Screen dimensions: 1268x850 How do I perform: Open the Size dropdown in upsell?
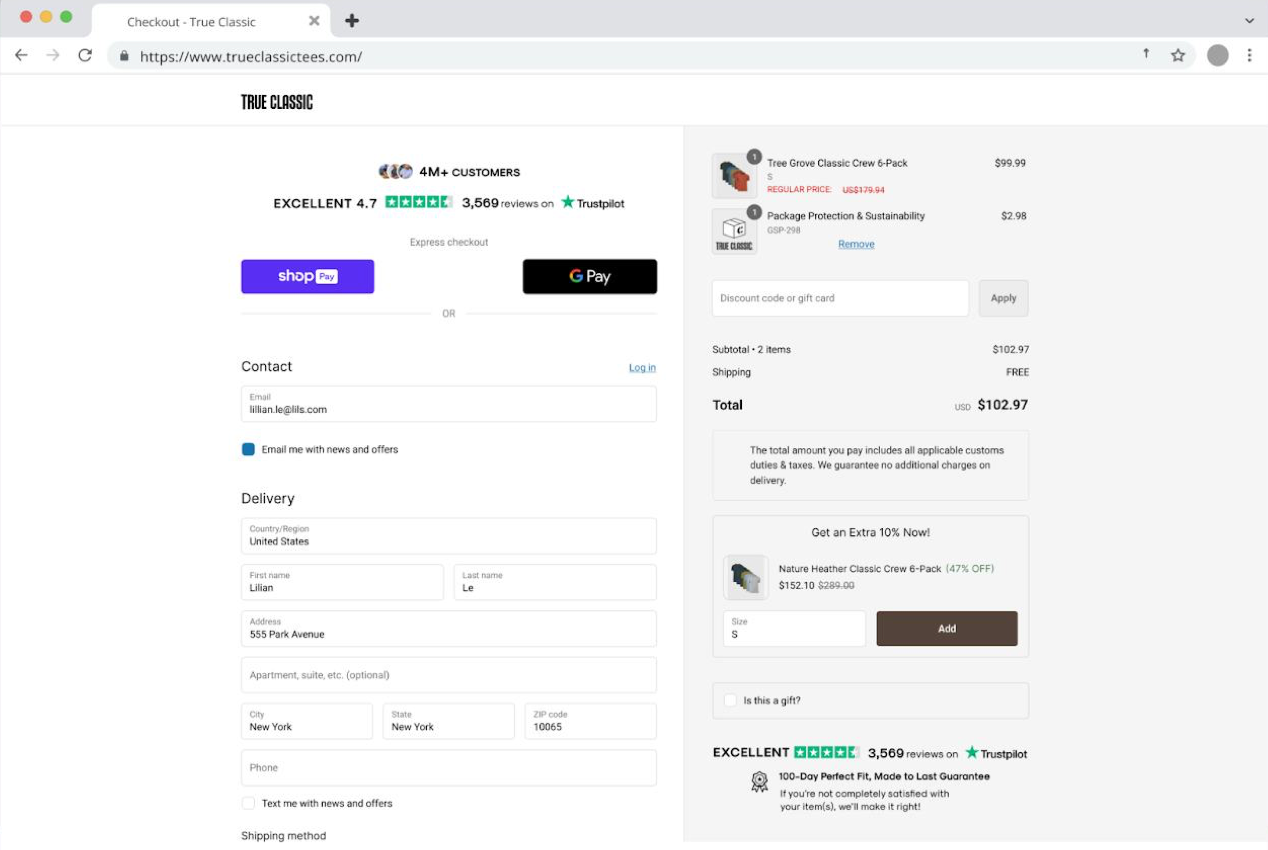pos(794,629)
